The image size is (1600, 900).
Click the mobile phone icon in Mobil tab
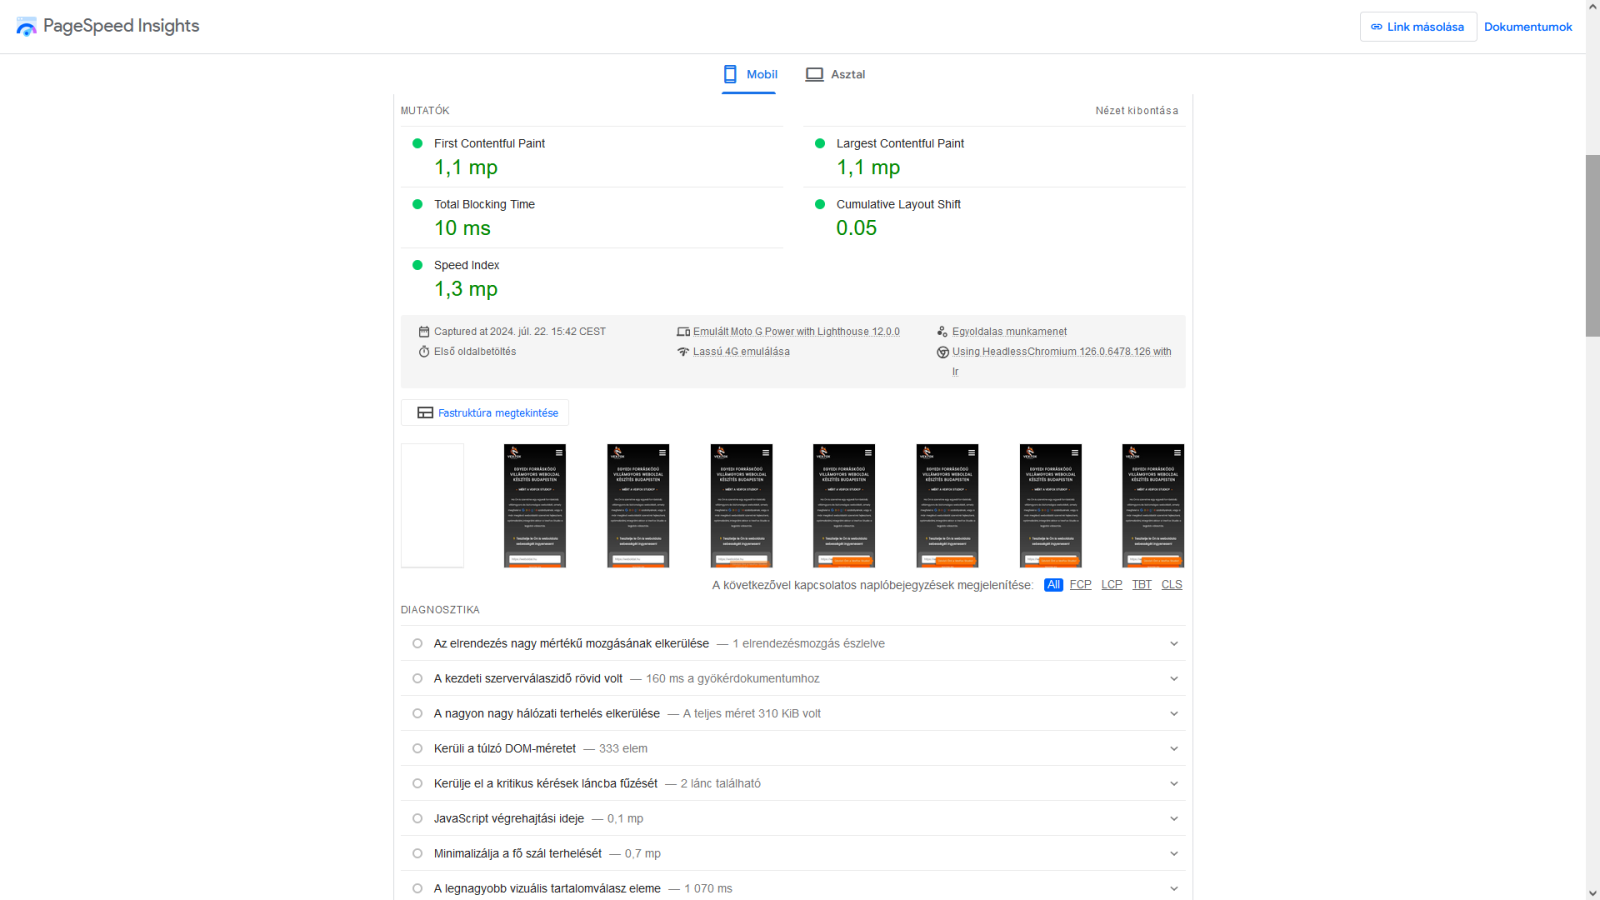730,74
